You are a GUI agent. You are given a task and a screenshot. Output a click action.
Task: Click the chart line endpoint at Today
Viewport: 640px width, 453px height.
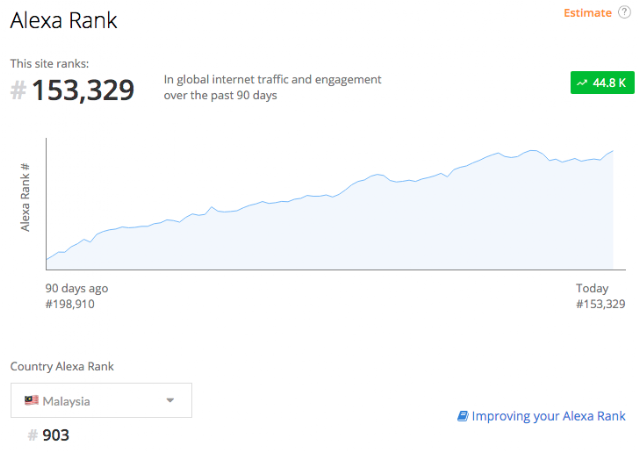point(613,151)
